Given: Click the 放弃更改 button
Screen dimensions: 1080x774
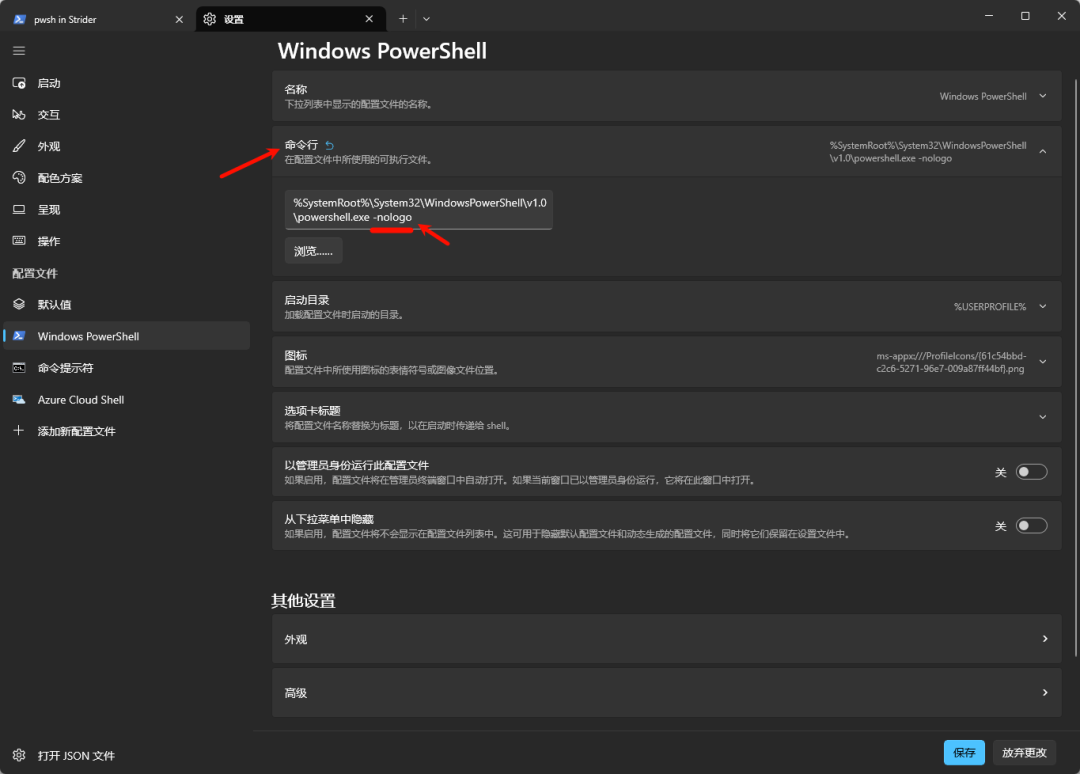Looking at the screenshot, I should pos(1024,753).
